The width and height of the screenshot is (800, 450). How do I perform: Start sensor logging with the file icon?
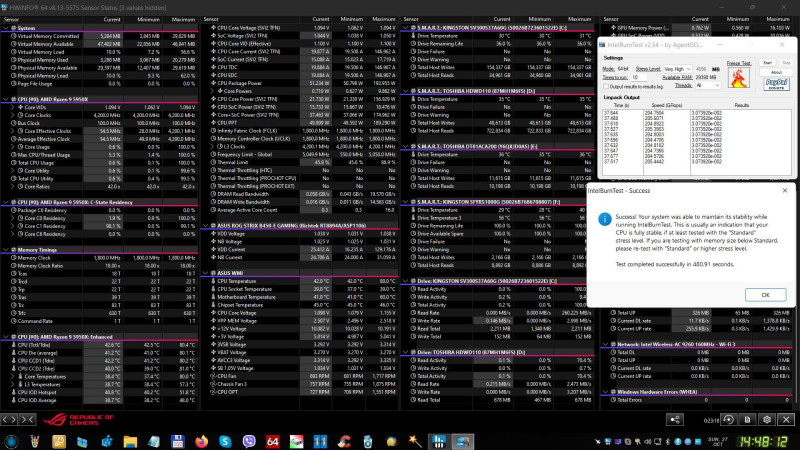pyautogui.click(x=747, y=419)
